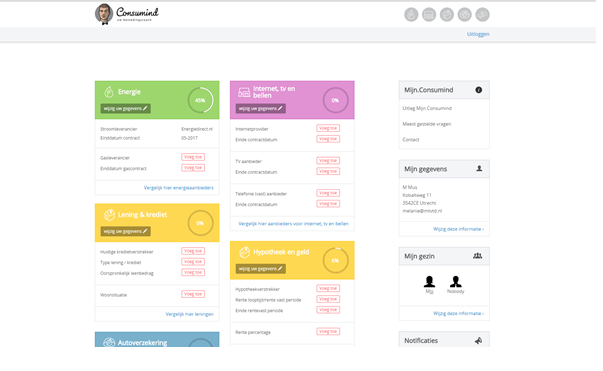Edit Hypotheek en geld gegevens
The height and width of the screenshot is (371, 603).
(x=260, y=269)
